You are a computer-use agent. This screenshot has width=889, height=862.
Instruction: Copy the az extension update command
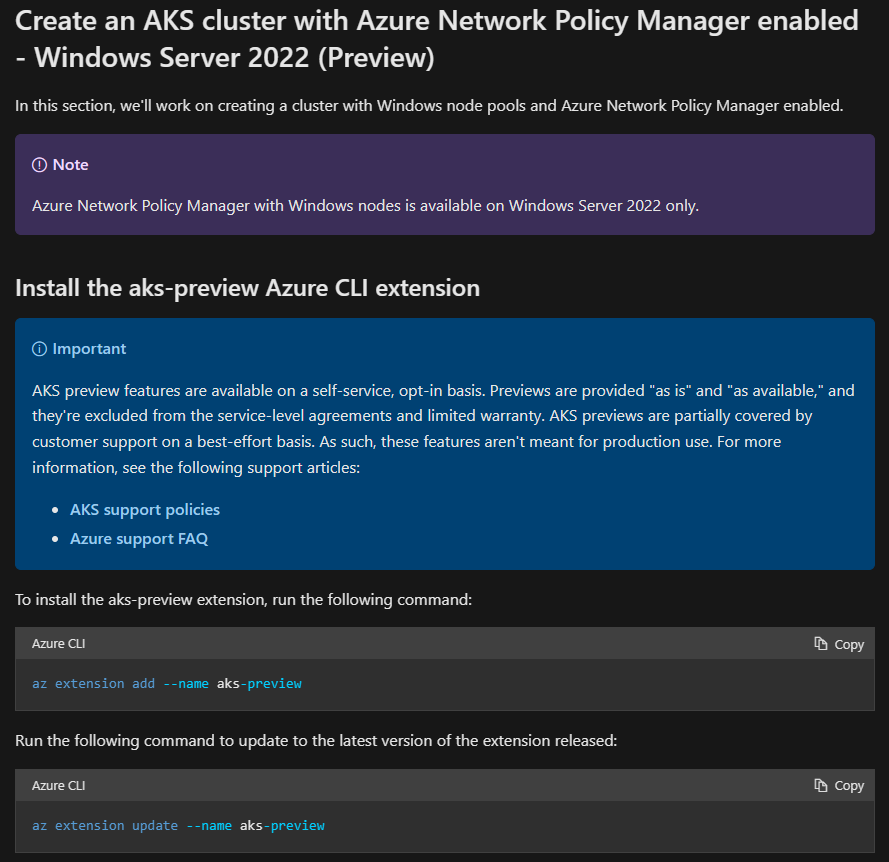pos(838,785)
